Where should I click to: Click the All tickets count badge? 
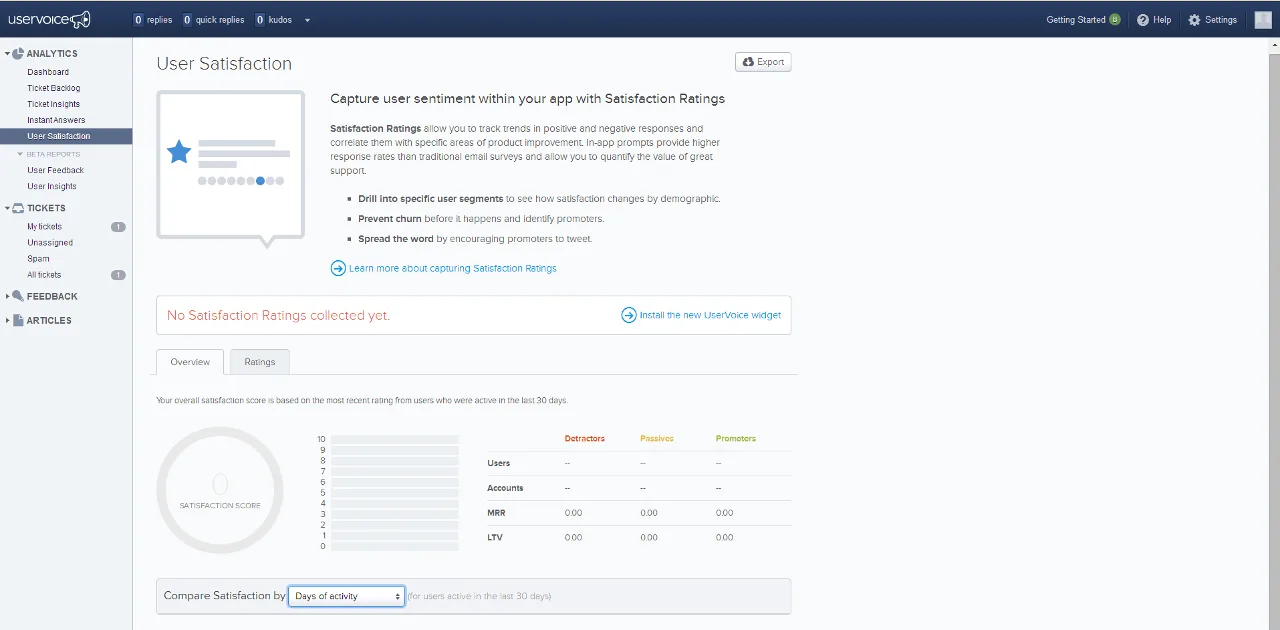coord(118,275)
